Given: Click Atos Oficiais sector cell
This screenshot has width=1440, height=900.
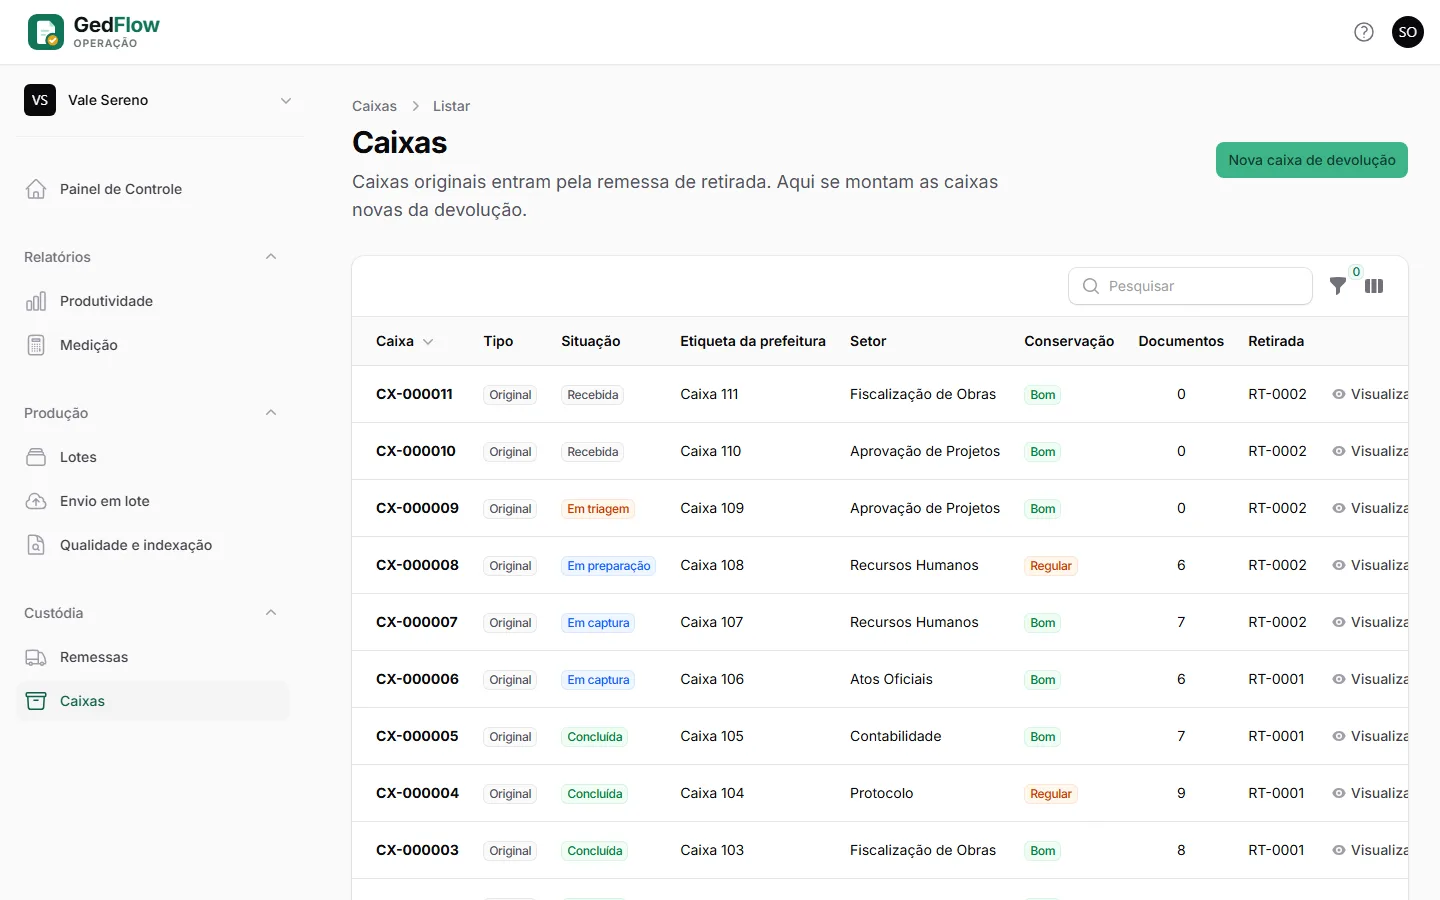Looking at the screenshot, I should click(891, 679).
